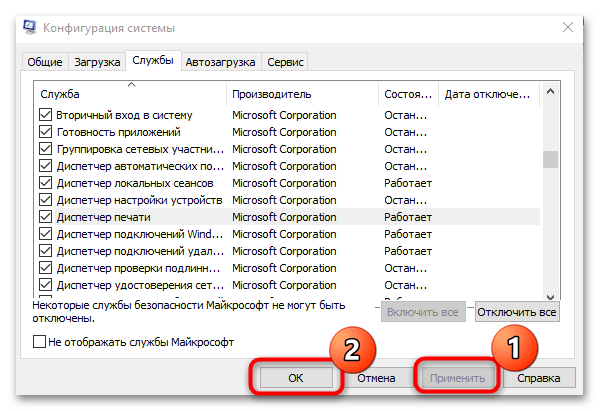The width and height of the screenshot is (600, 411).
Task: Click the Отключить все button
Action: pyautogui.click(x=517, y=312)
